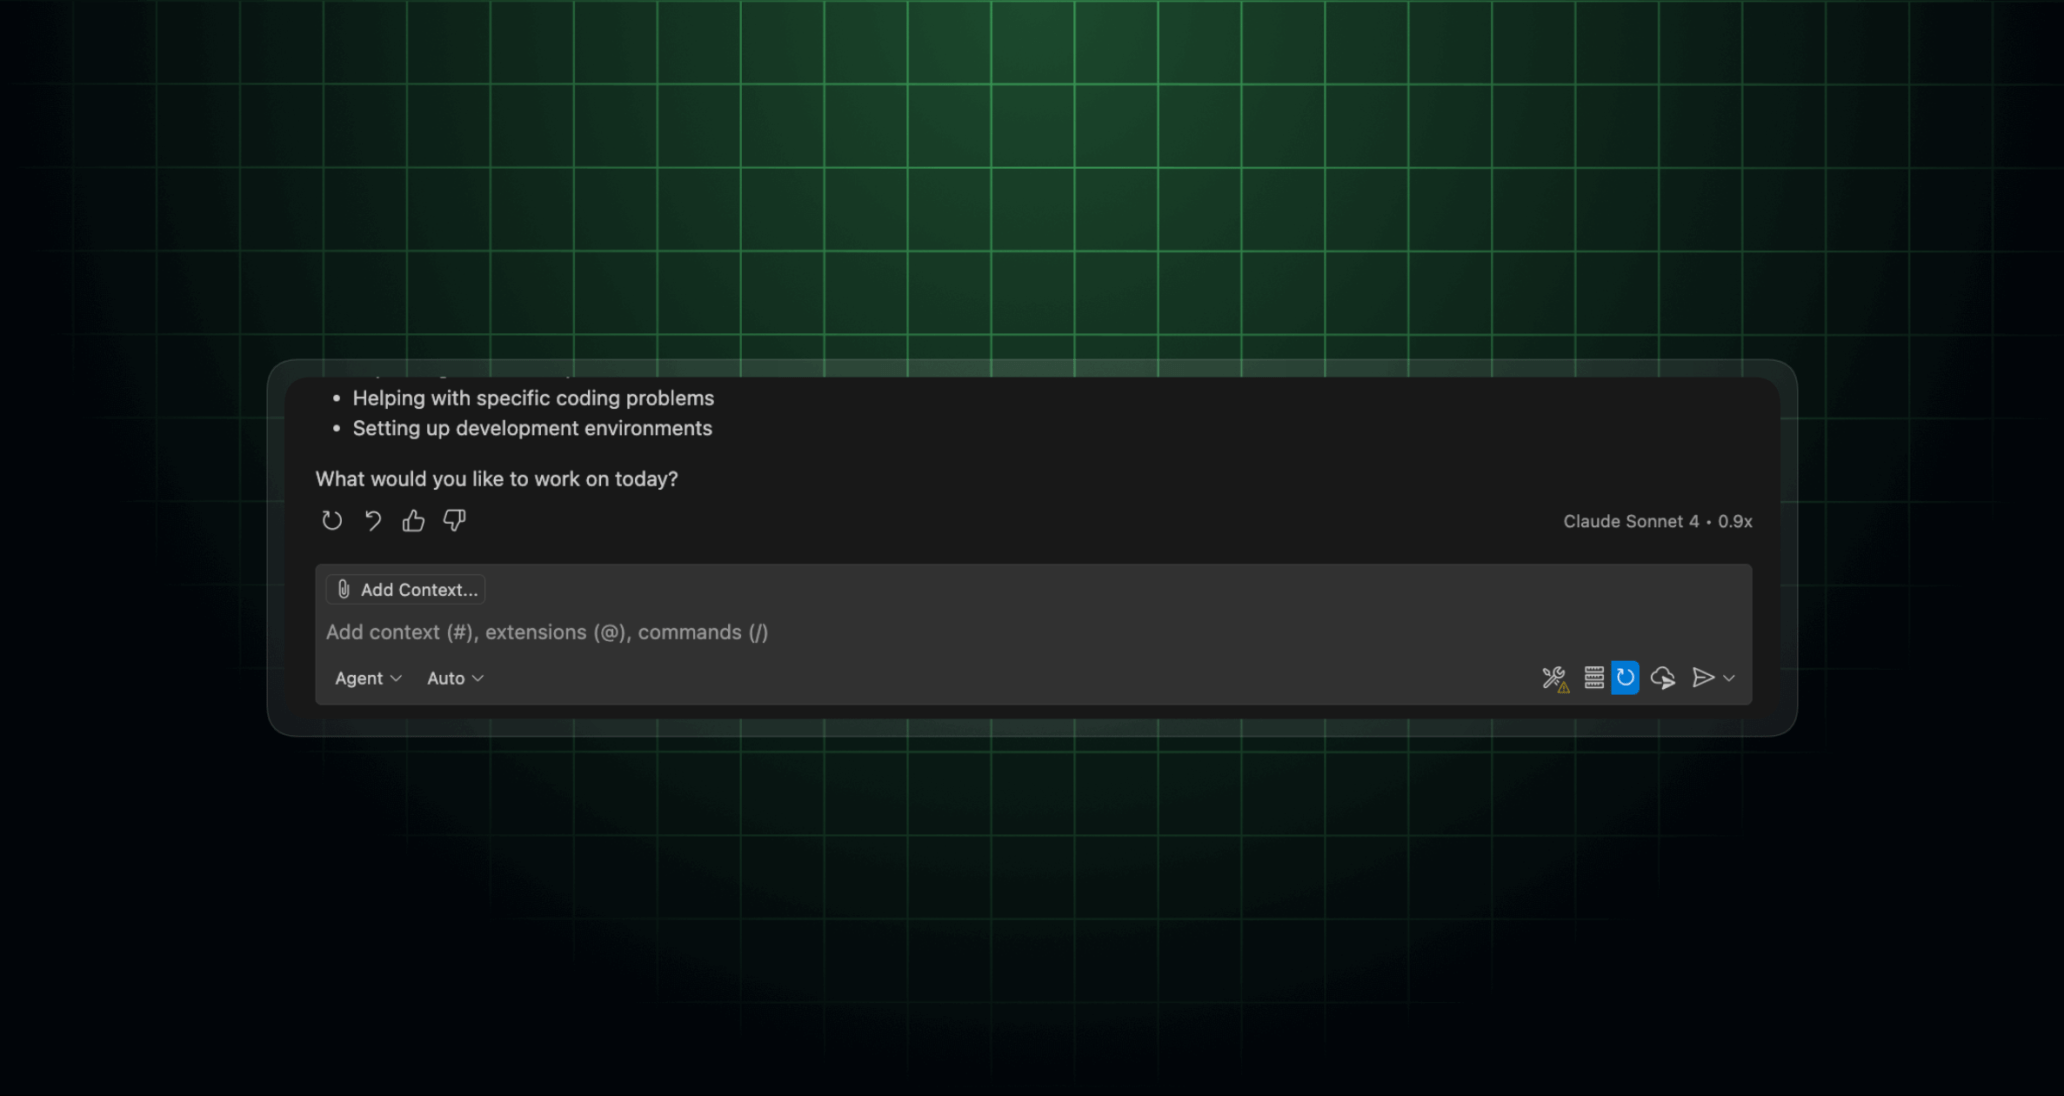Click the retry response icon

(332, 521)
